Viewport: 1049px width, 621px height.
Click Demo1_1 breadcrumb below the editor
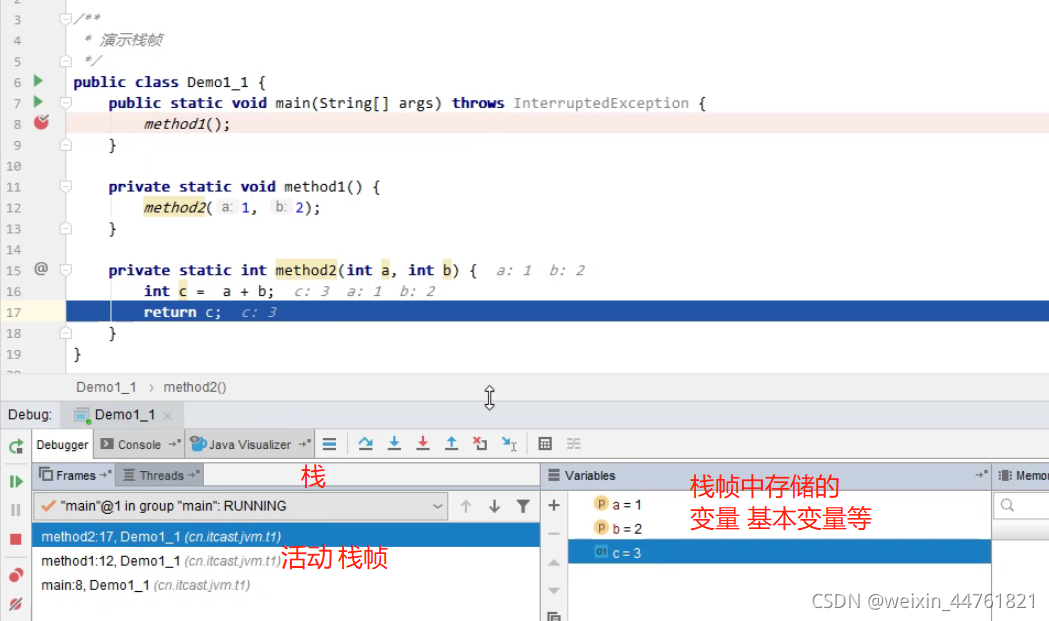[106, 387]
